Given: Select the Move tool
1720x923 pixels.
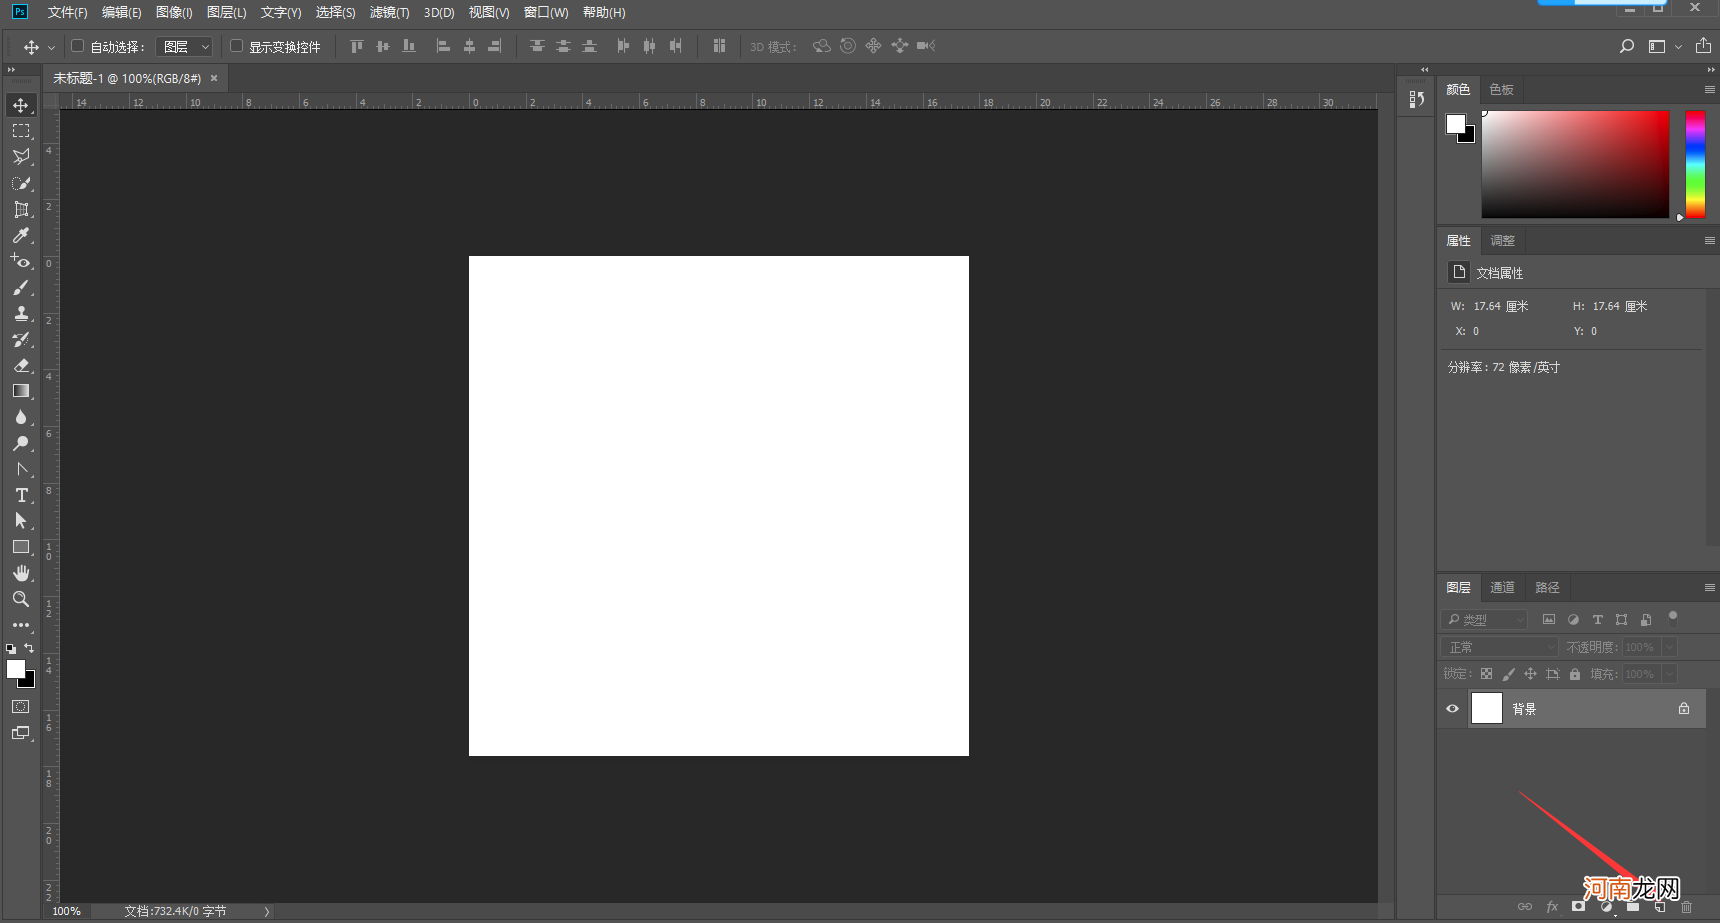Looking at the screenshot, I should (x=21, y=105).
